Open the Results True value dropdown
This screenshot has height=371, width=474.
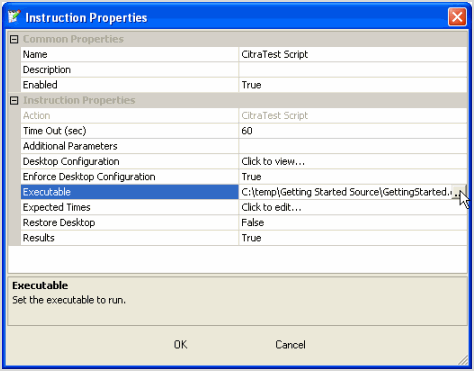coord(353,238)
